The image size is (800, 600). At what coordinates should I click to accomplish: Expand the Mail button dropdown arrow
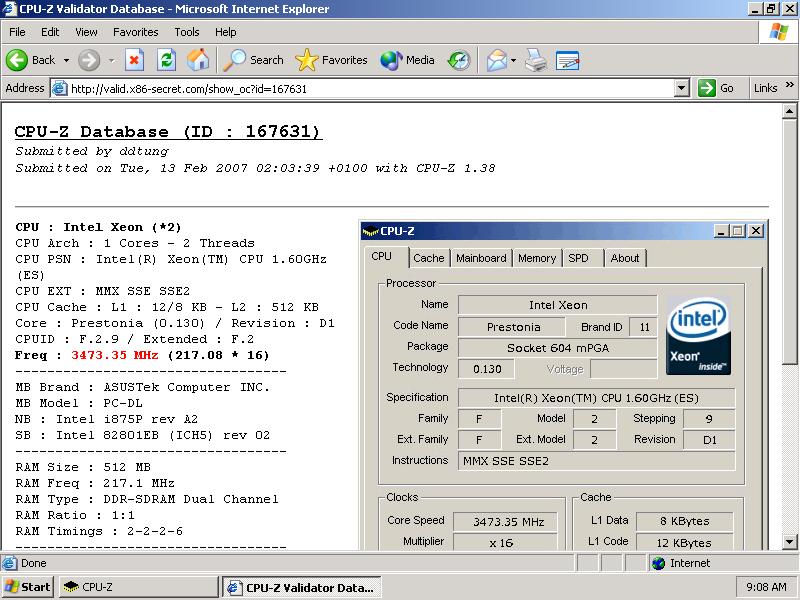click(x=513, y=60)
